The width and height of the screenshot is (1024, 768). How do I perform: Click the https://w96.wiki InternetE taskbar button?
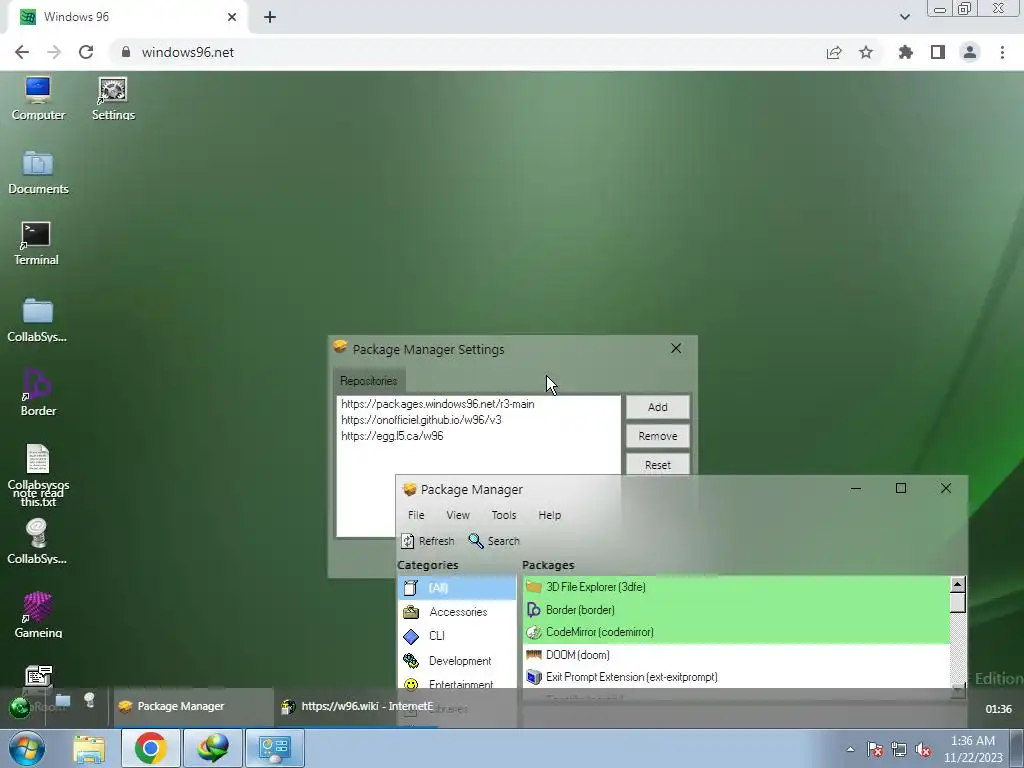click(357, 706)
